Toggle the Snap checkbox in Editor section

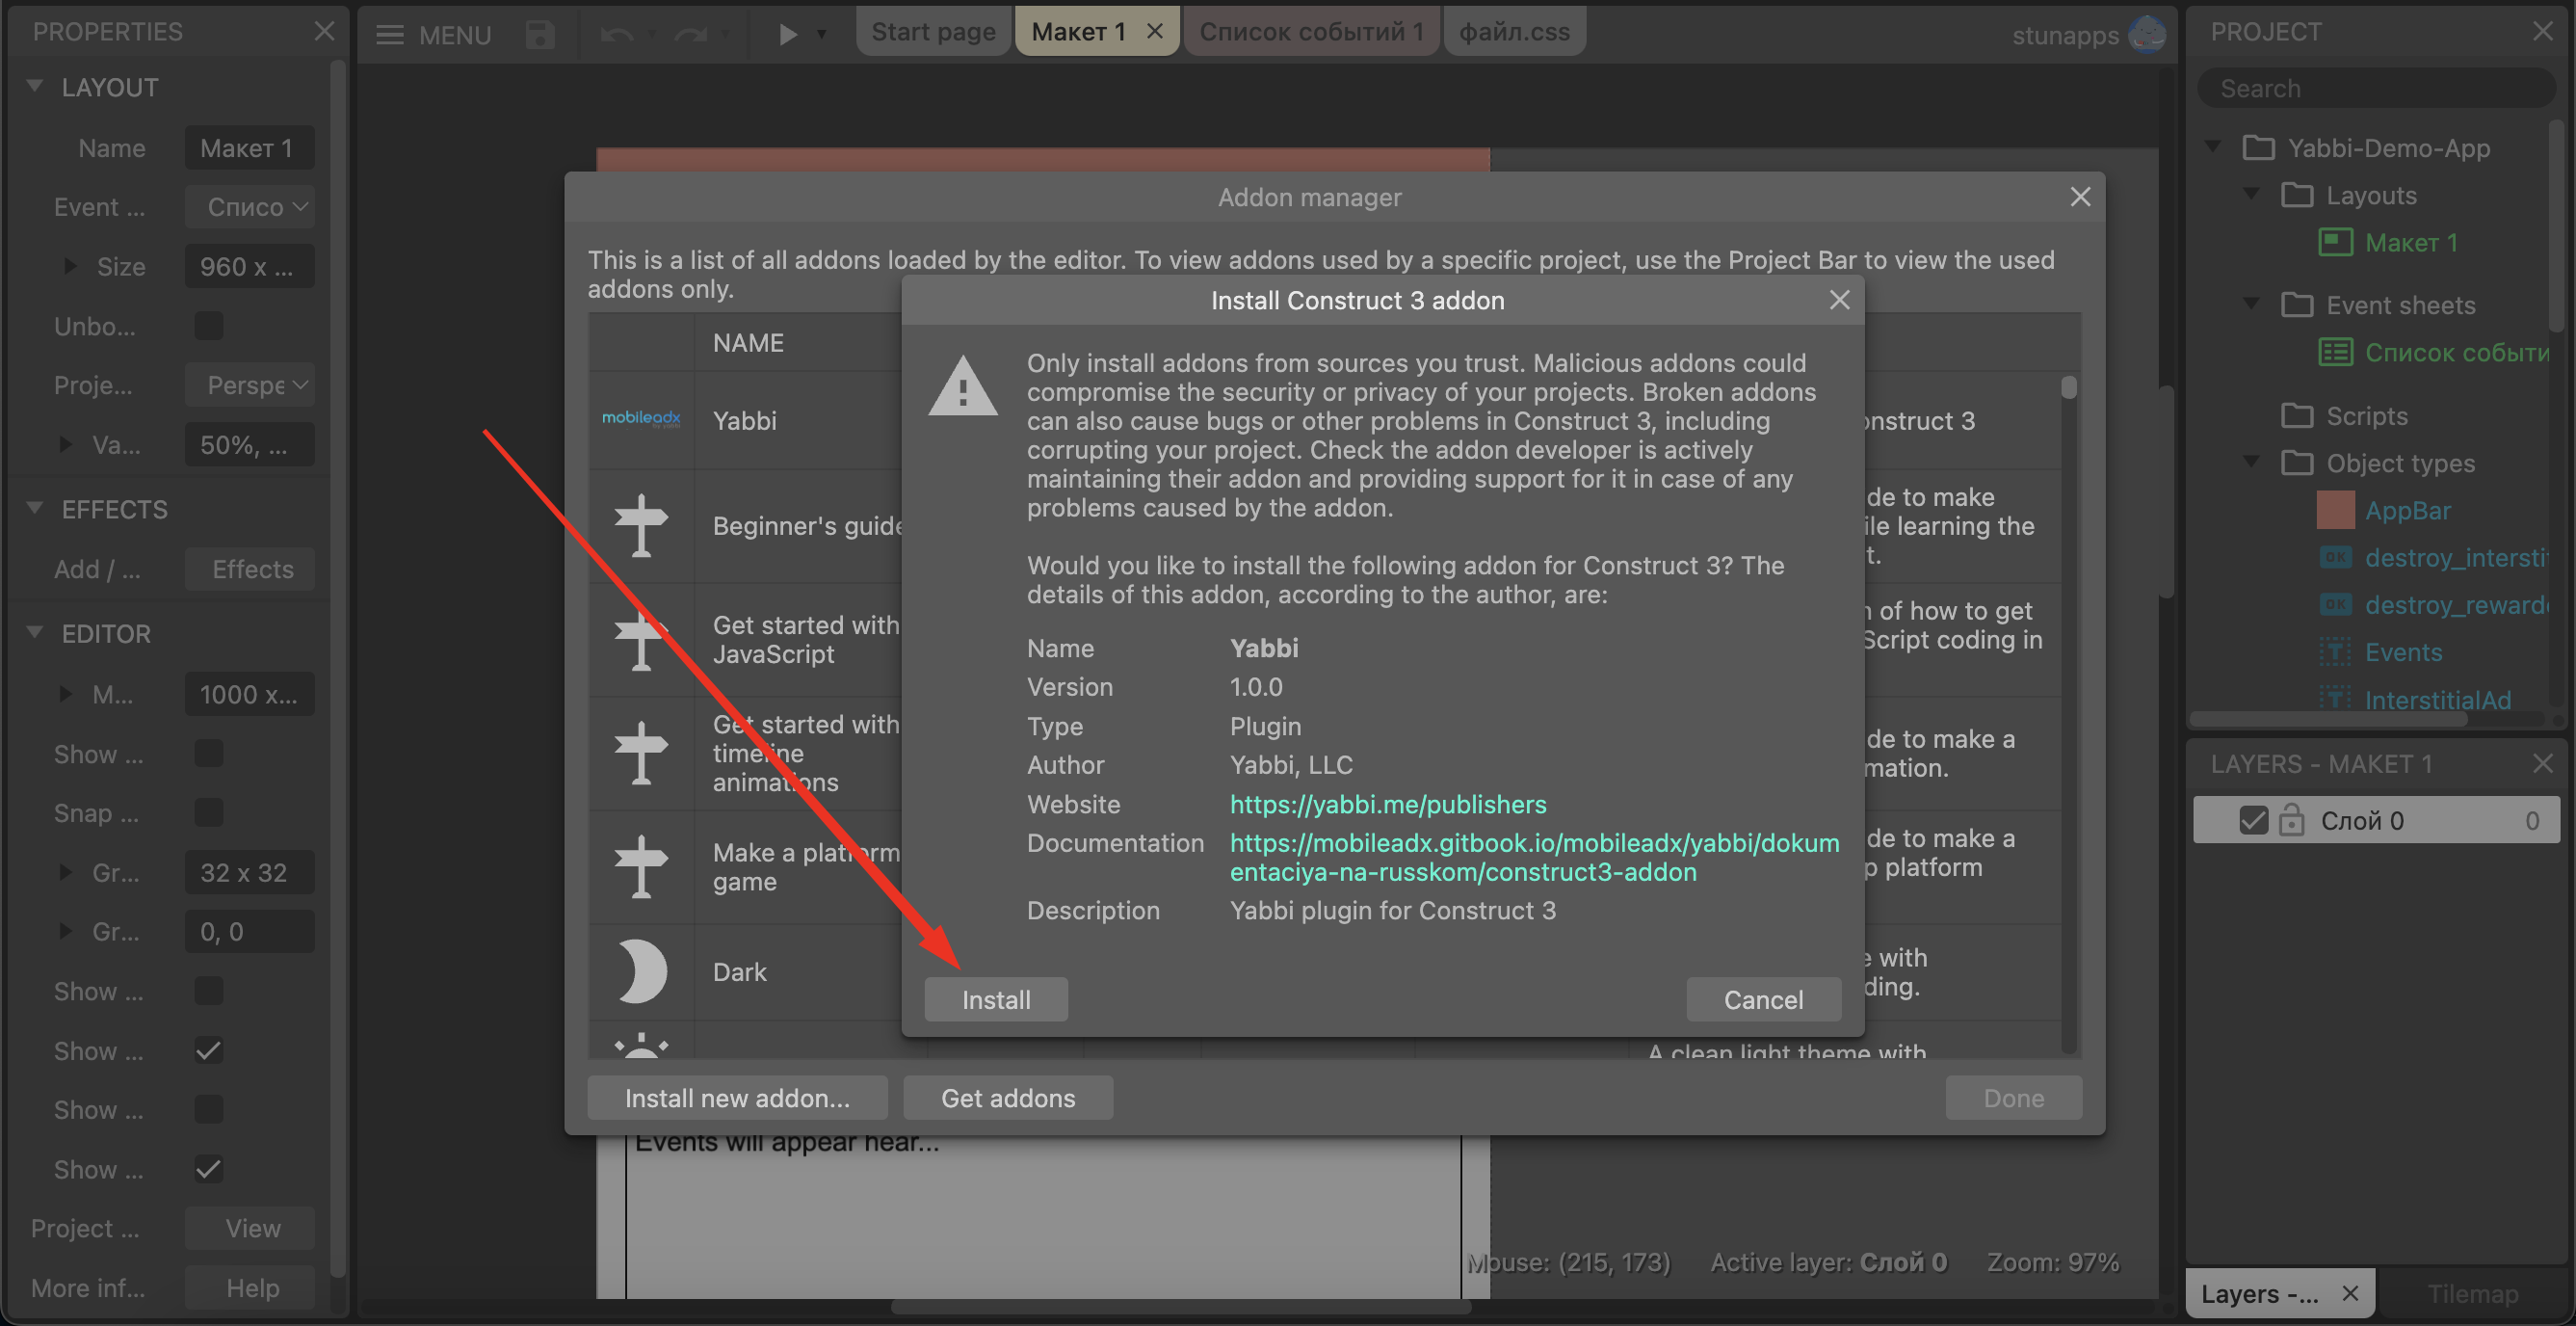click(x=209, y=812)
